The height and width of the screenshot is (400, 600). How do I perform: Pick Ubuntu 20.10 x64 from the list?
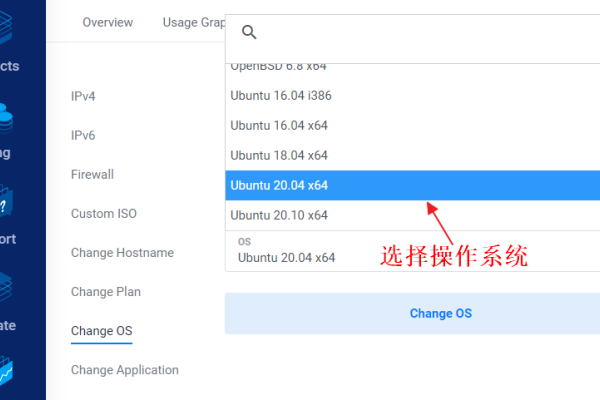coord(279,215)
